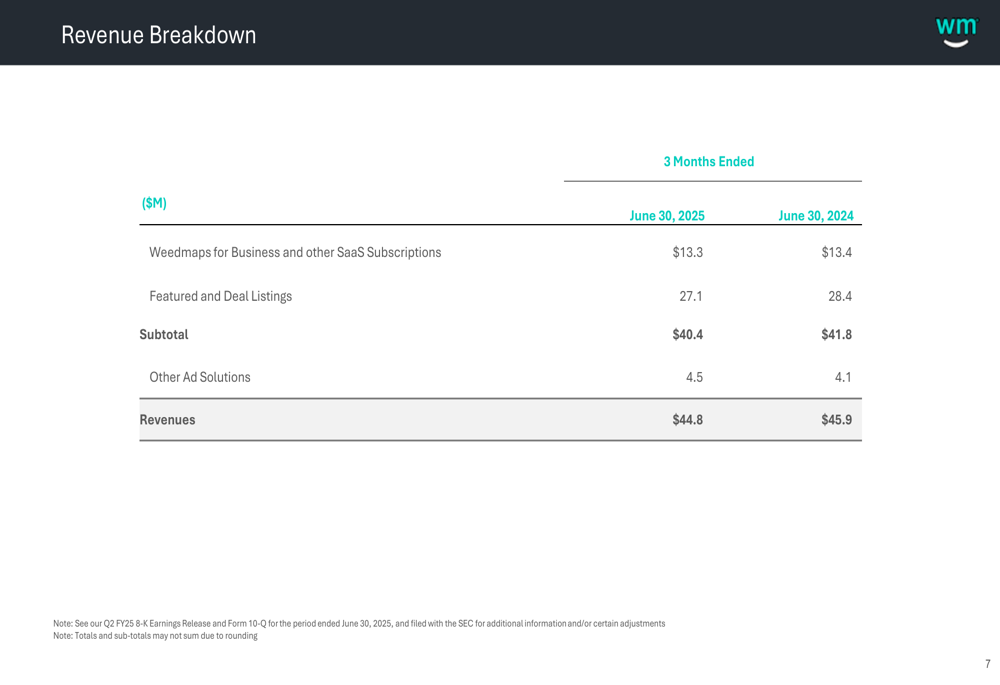This screenshot has width=1000, height=685.
Task: Click the WM logo in the header
Action: click(x=956, y=32)
